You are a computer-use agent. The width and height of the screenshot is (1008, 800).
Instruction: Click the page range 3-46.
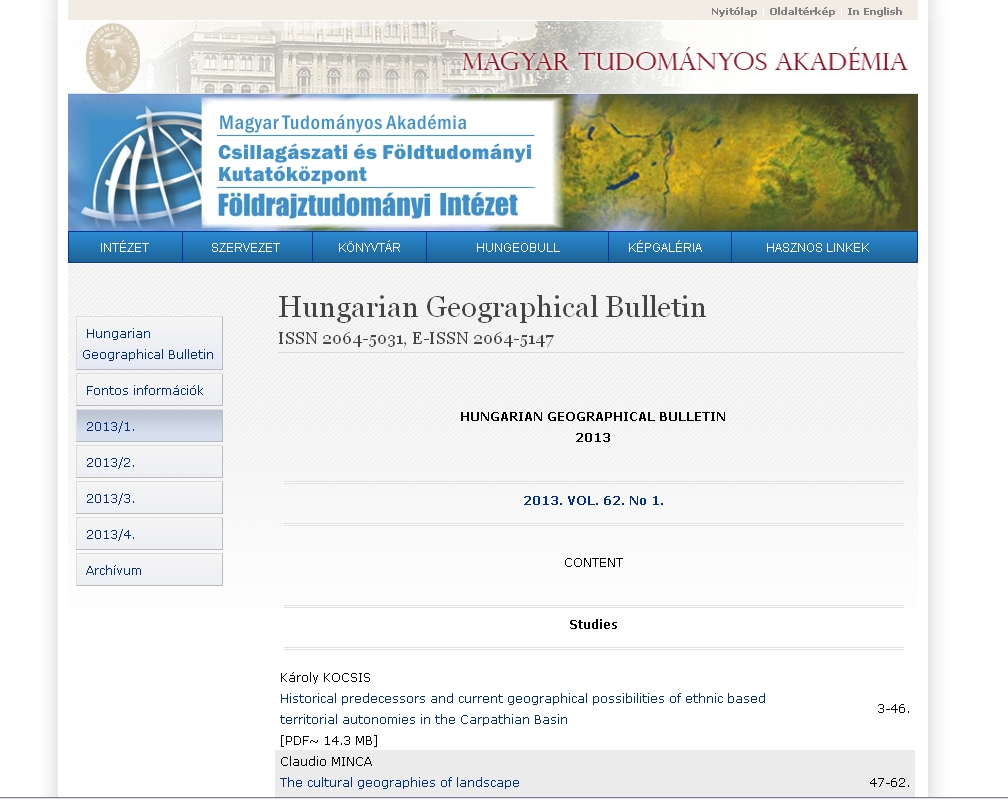coord(894,709)
